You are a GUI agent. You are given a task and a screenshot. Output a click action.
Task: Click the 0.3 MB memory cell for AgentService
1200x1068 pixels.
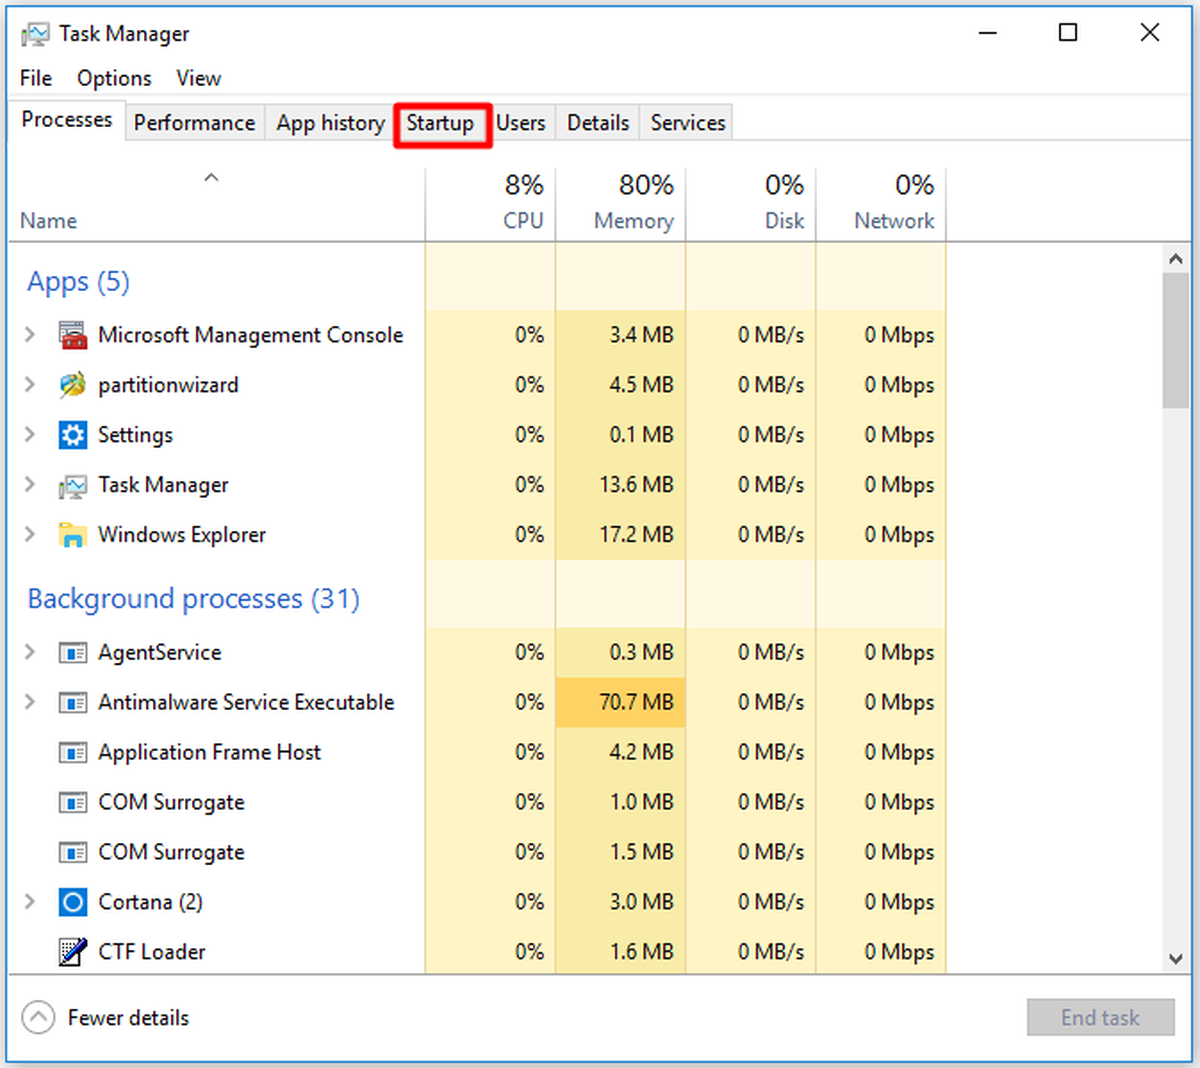tap(620, 652)
